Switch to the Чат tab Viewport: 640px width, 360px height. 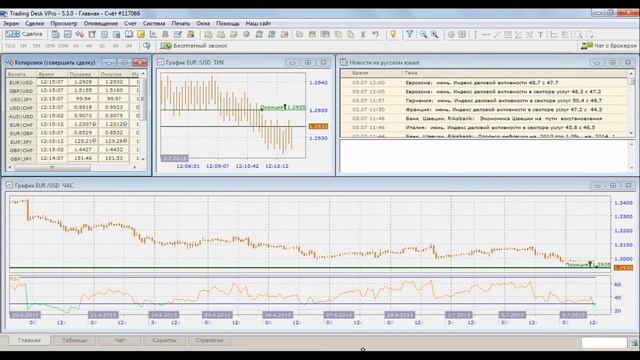tap(119, 340)
